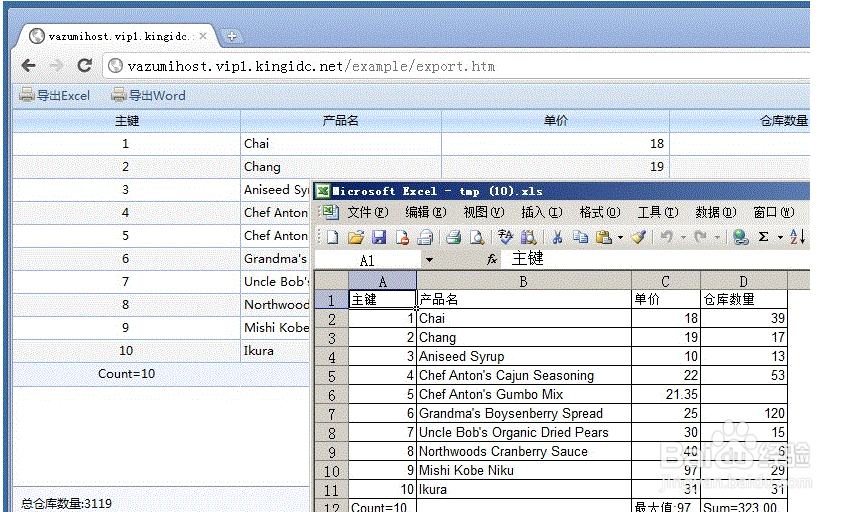This screenshot has width=860, height=512.
Task: Click the Sort Ascending A-Z icon
Action: click(797, 237)
